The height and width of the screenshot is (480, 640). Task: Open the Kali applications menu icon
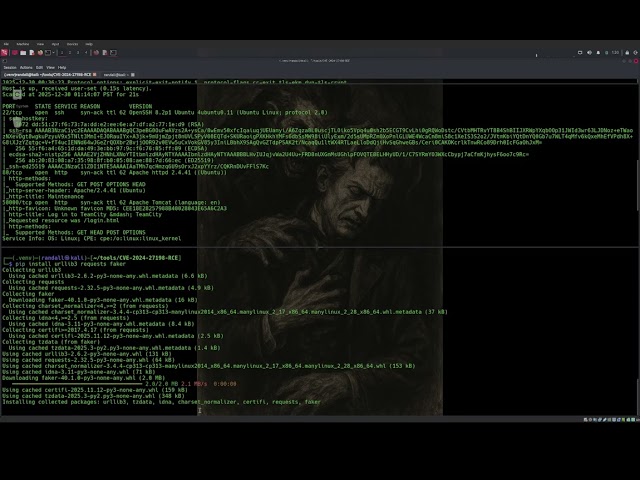point(4,52)
